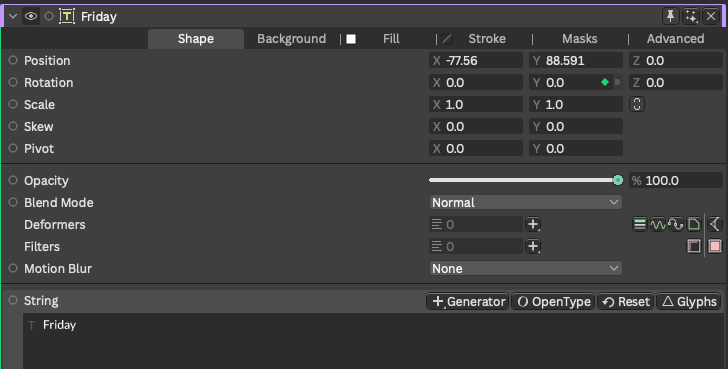Click the Friday layer name in header
This screenshot has width=728, height=369.
pos(99,17)
